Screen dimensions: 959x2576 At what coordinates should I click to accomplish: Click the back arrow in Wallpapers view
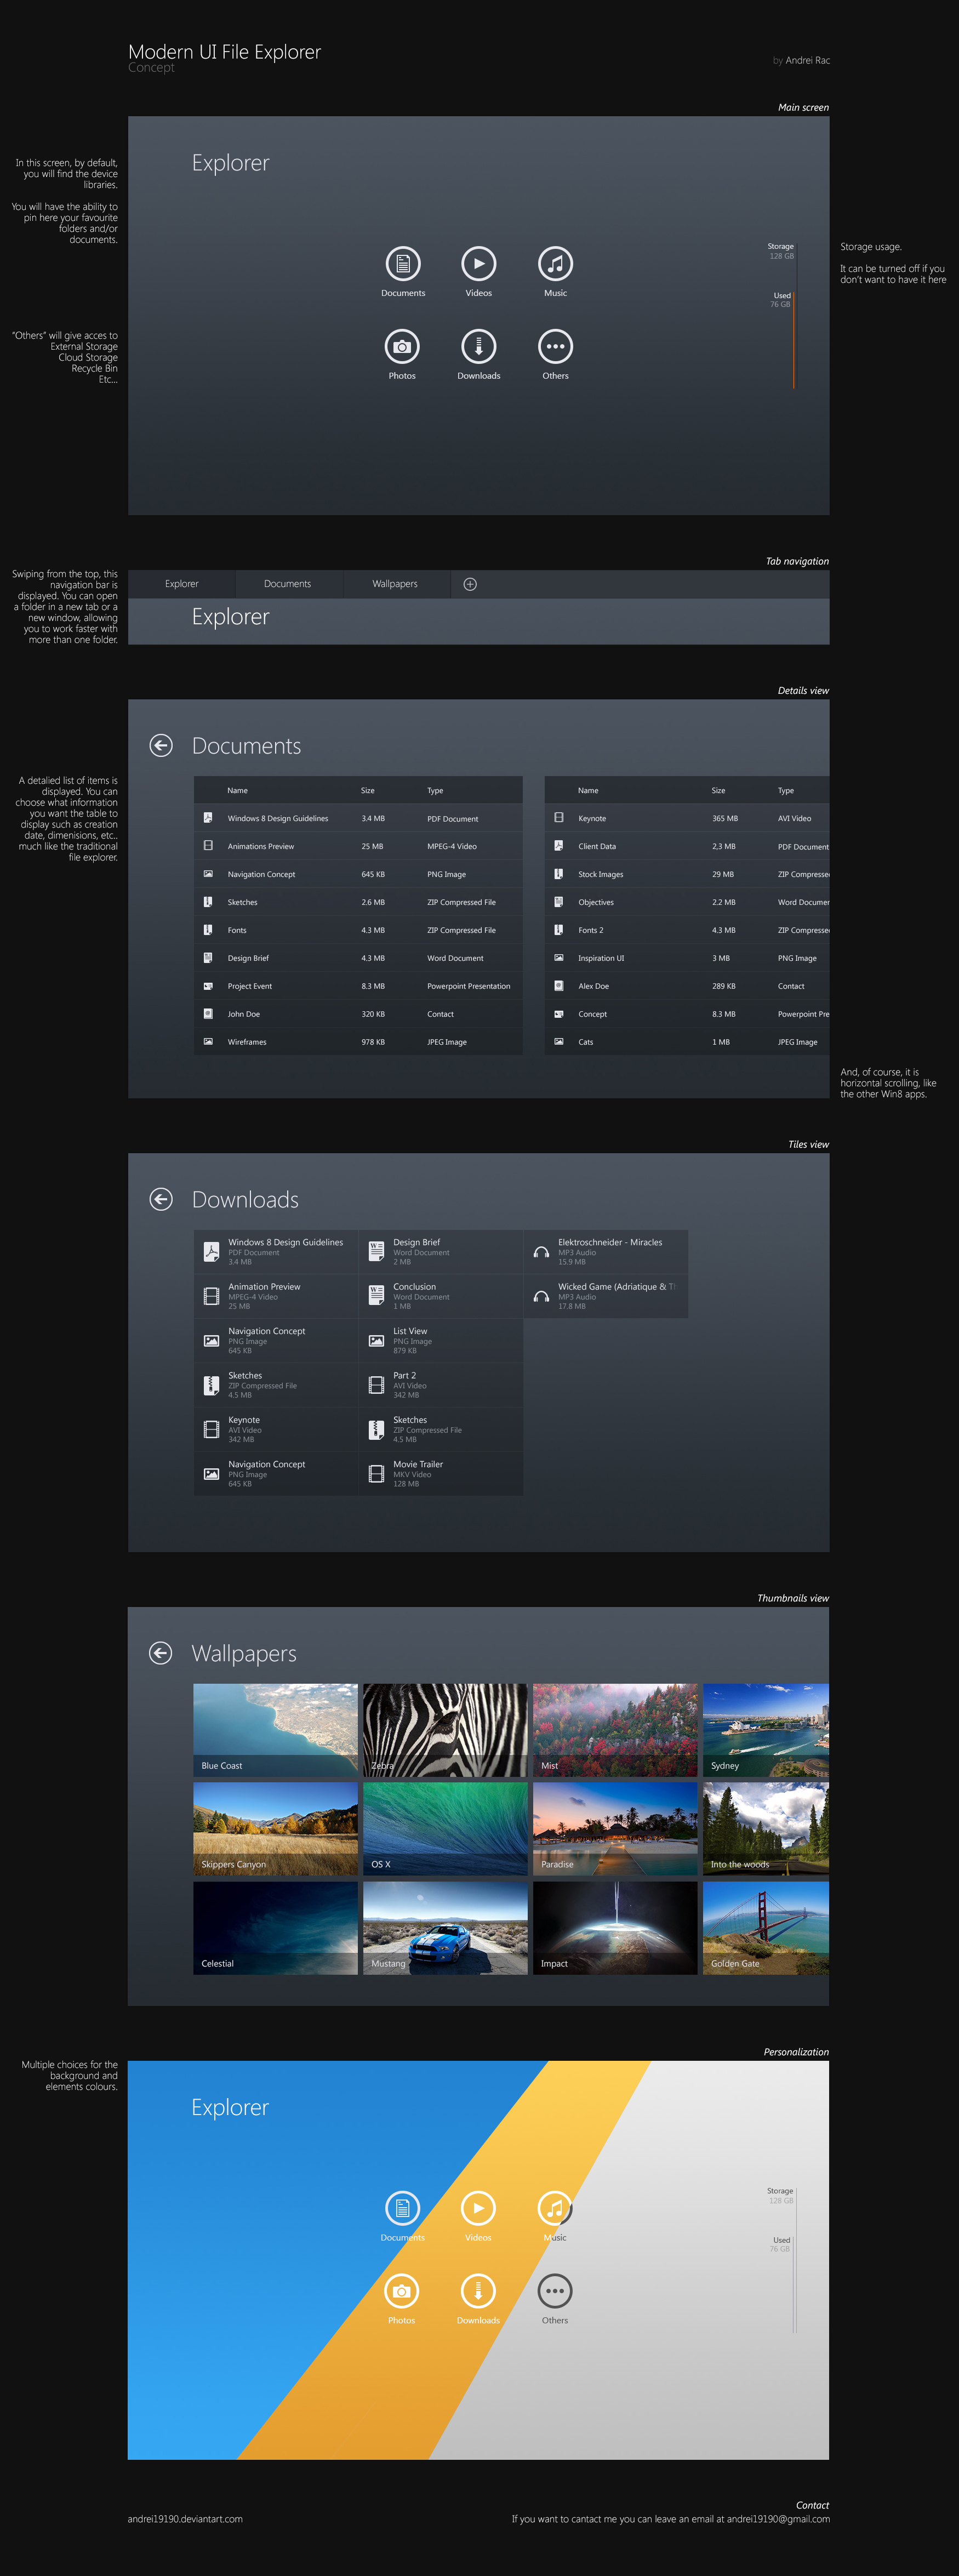point(162,1654)
